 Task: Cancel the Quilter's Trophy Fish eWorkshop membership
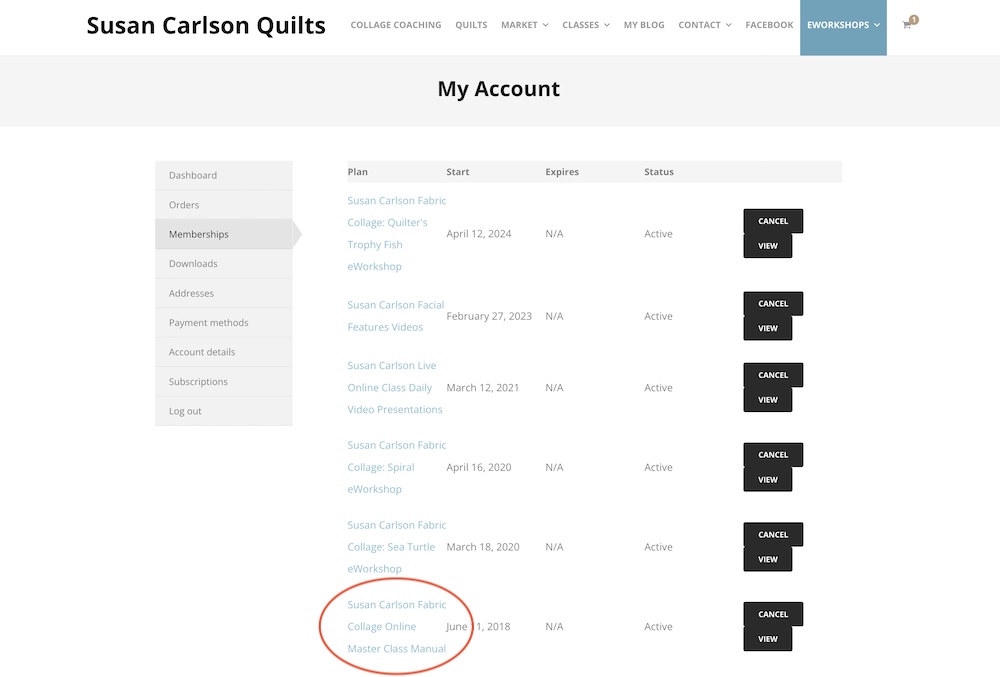(773, 221)
